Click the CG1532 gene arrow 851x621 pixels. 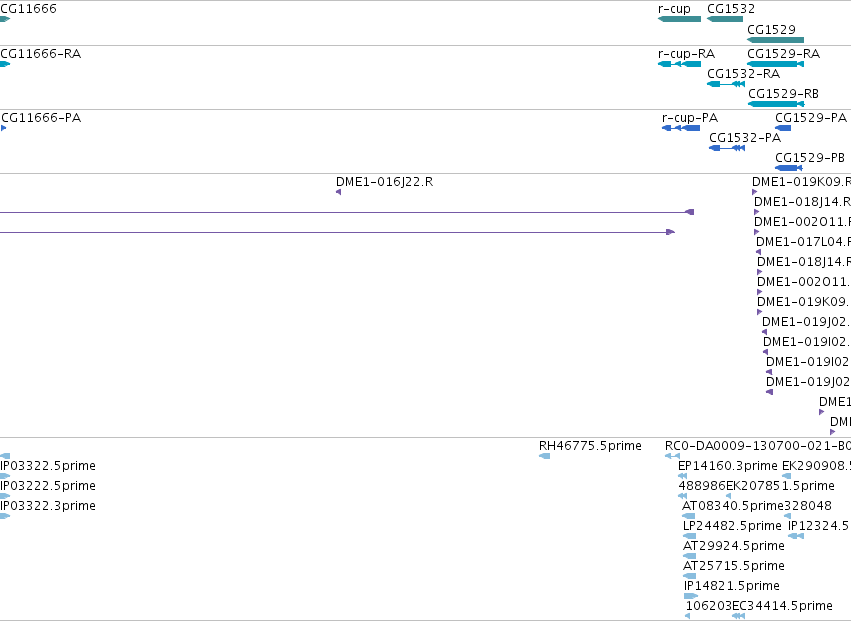point(725,19)
